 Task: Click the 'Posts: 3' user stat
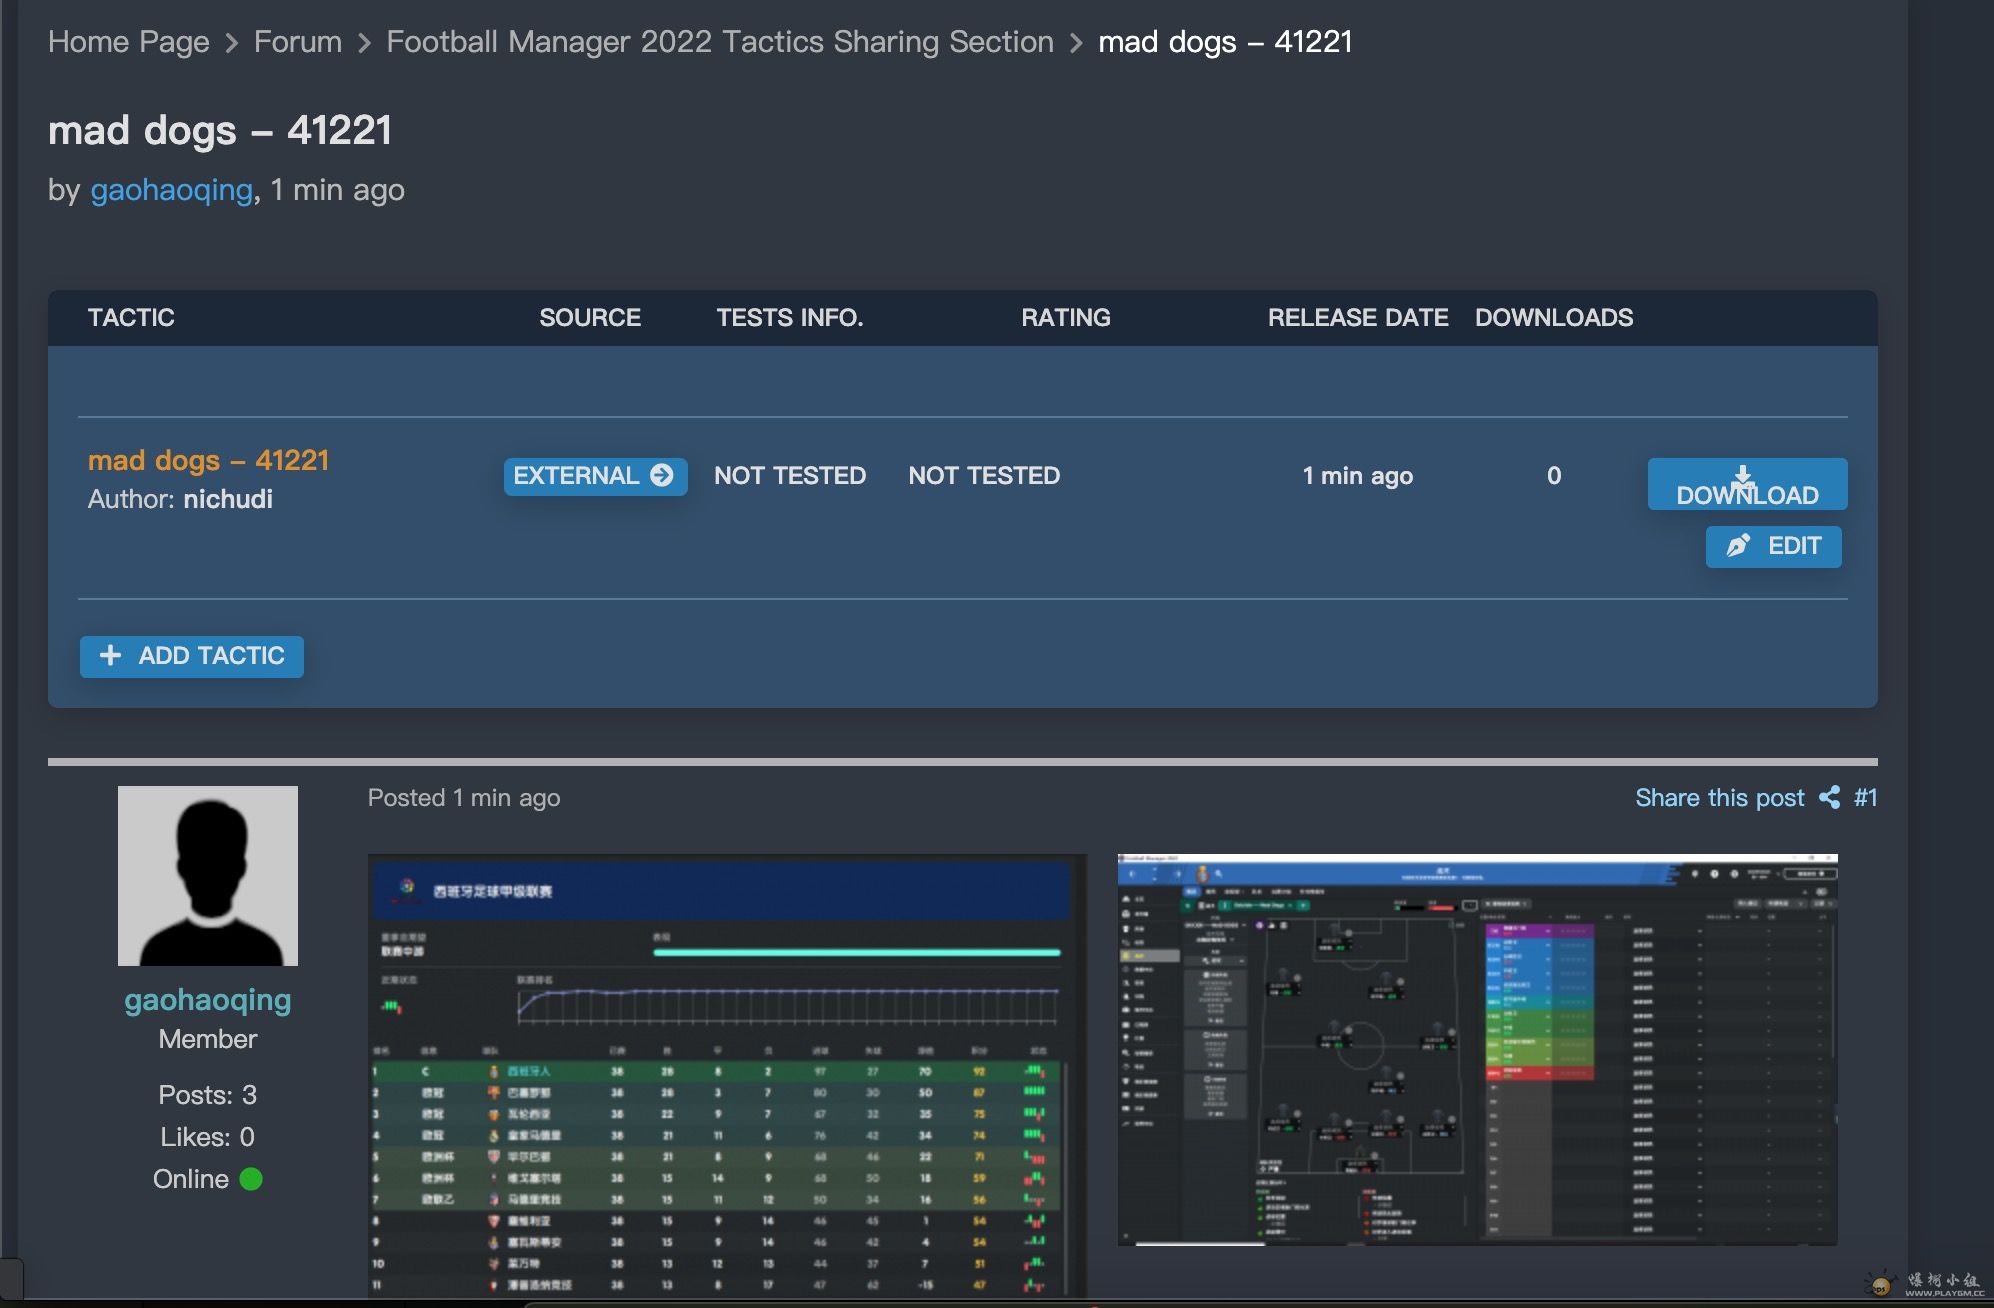[x=208, y=1095]
